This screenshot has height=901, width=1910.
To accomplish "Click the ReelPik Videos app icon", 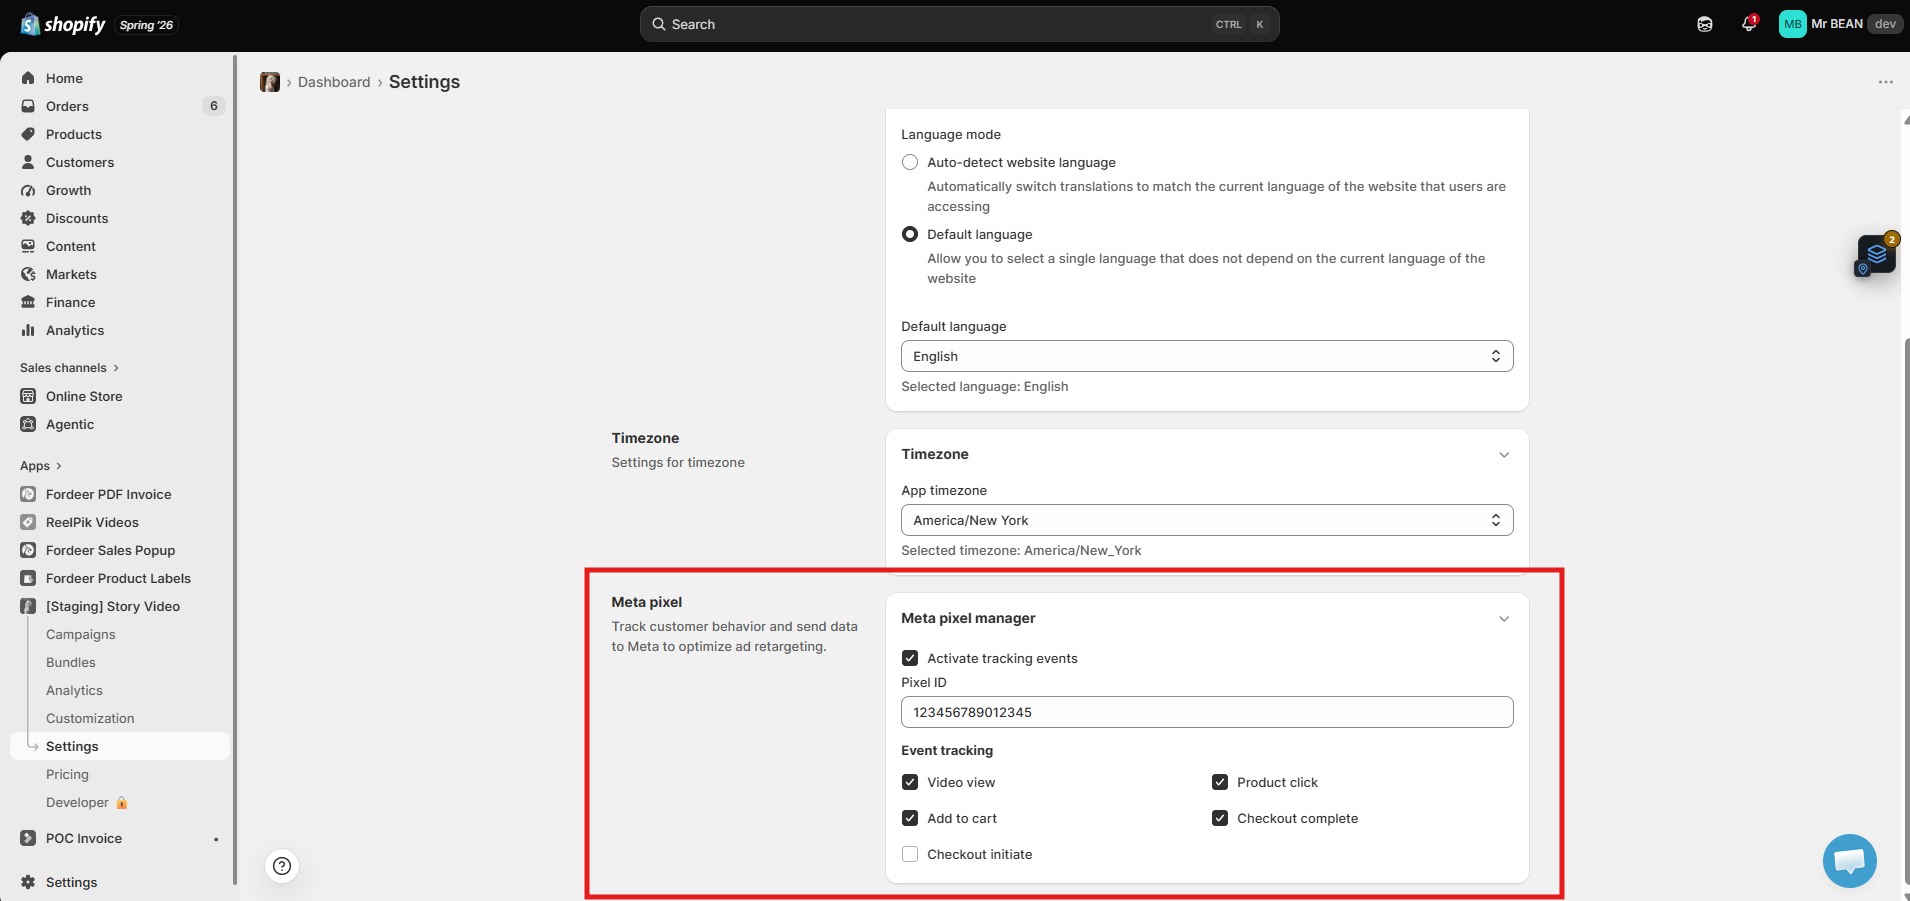I will 28,522.
